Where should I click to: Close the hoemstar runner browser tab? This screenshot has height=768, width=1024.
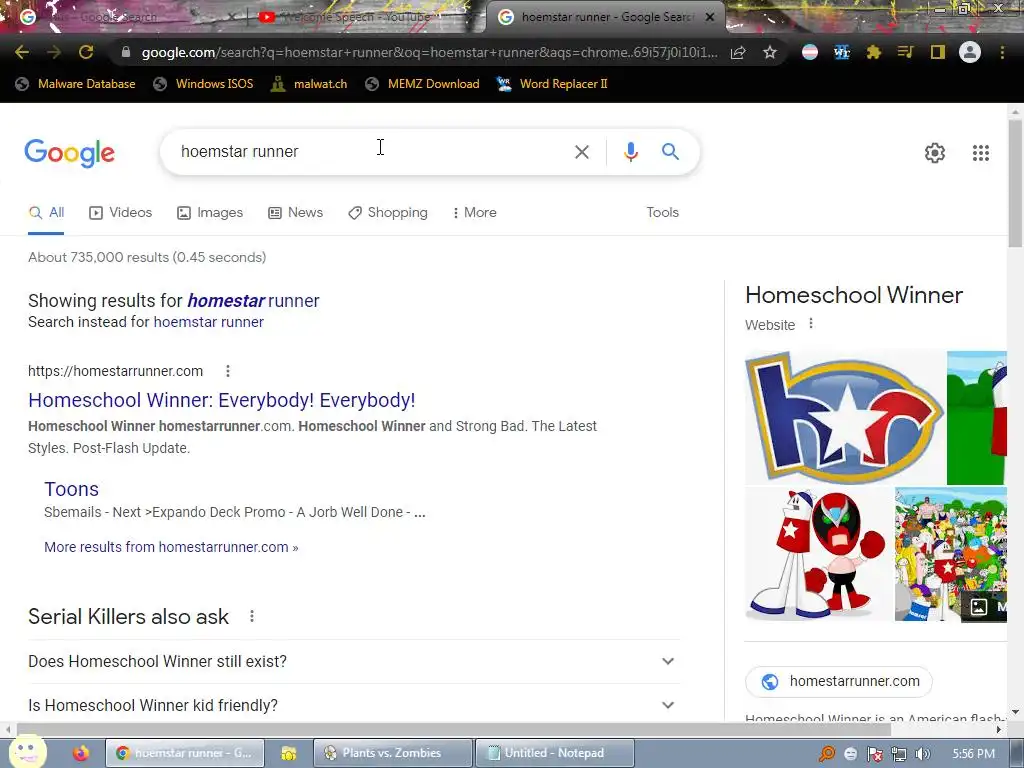click(x=710, y=17)
